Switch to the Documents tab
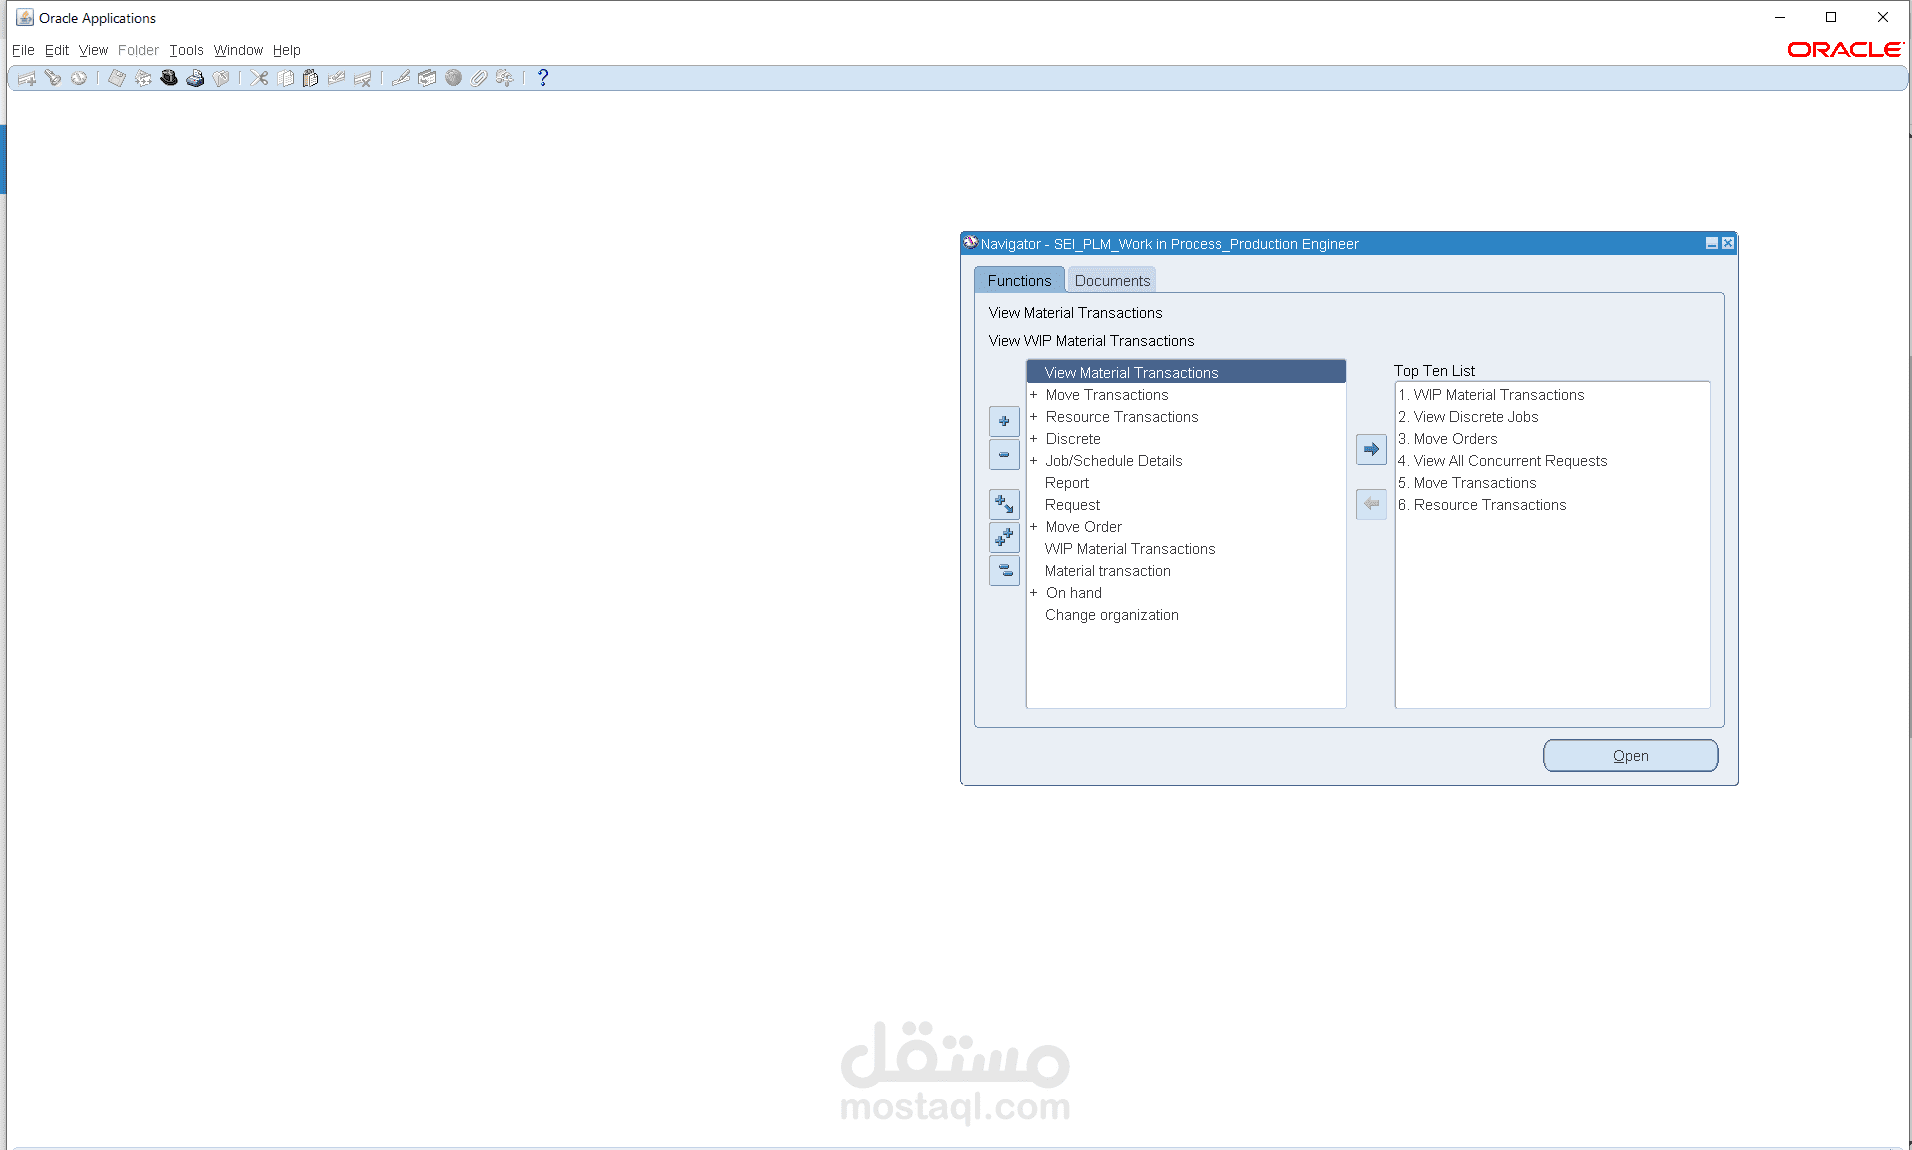1912x1150 pixels. tap(1112, 280)
